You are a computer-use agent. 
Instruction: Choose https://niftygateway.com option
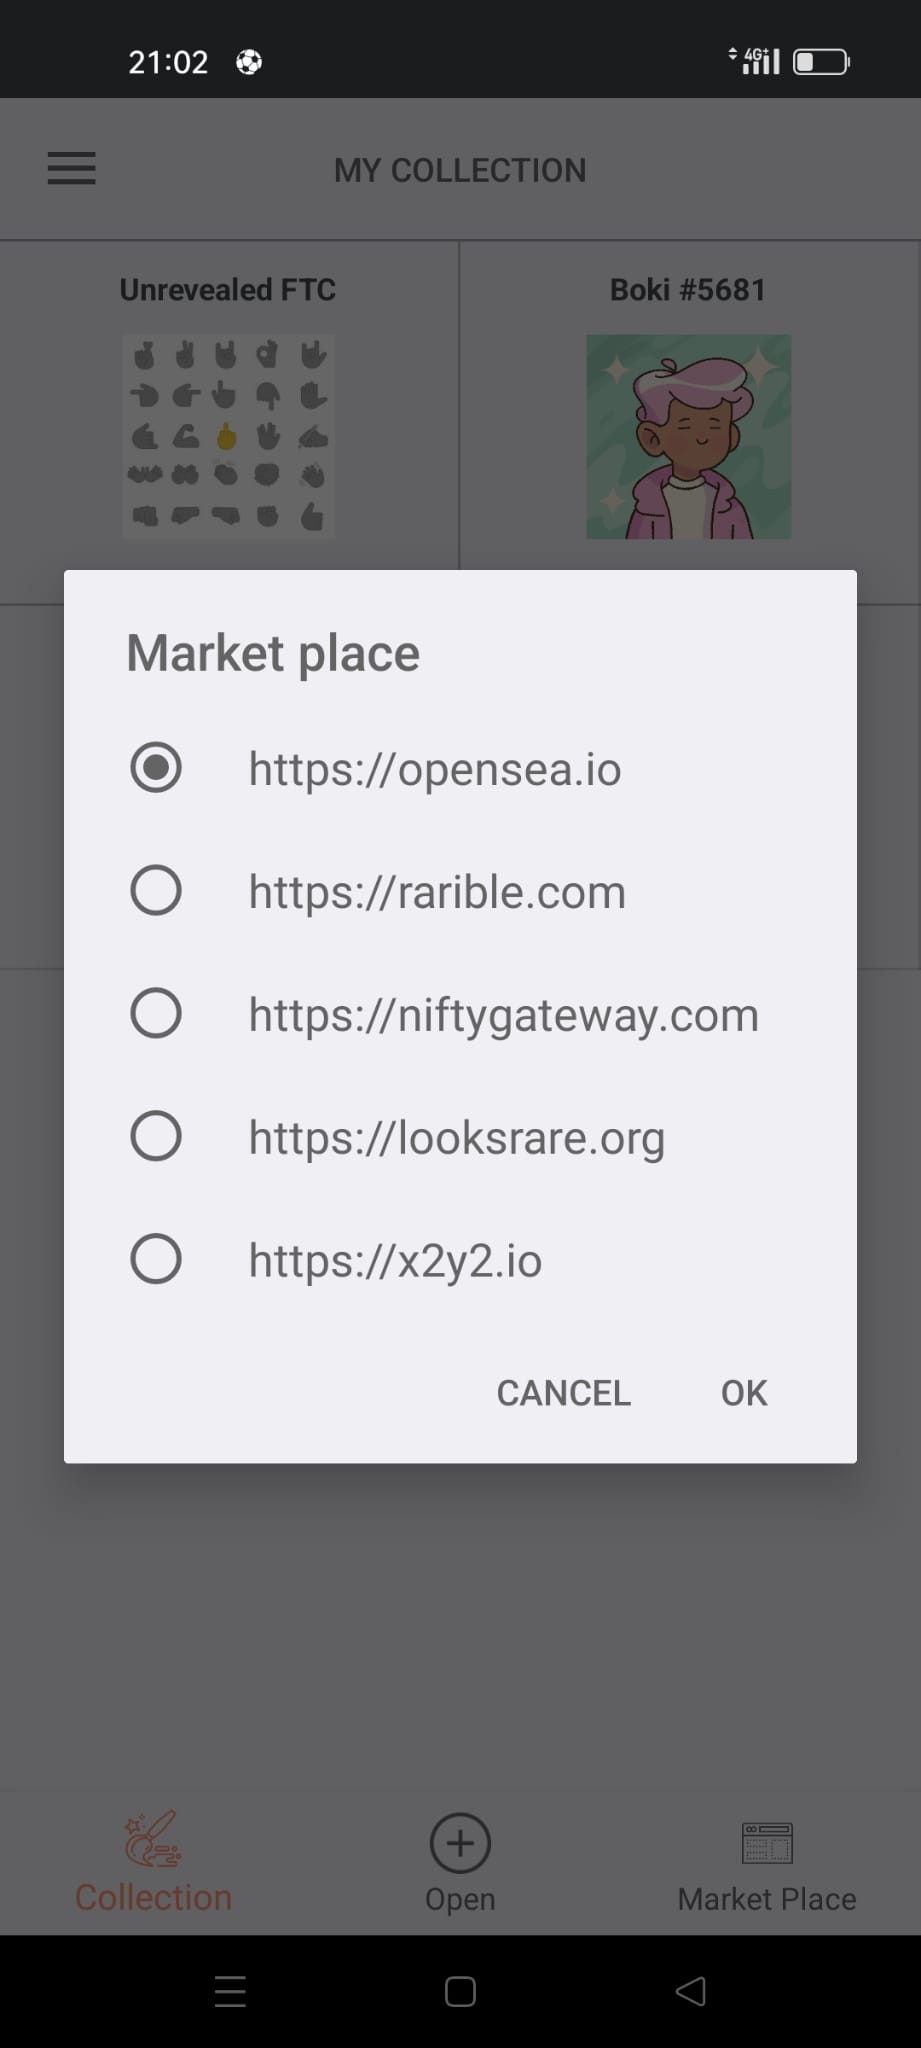[155, 1013]
